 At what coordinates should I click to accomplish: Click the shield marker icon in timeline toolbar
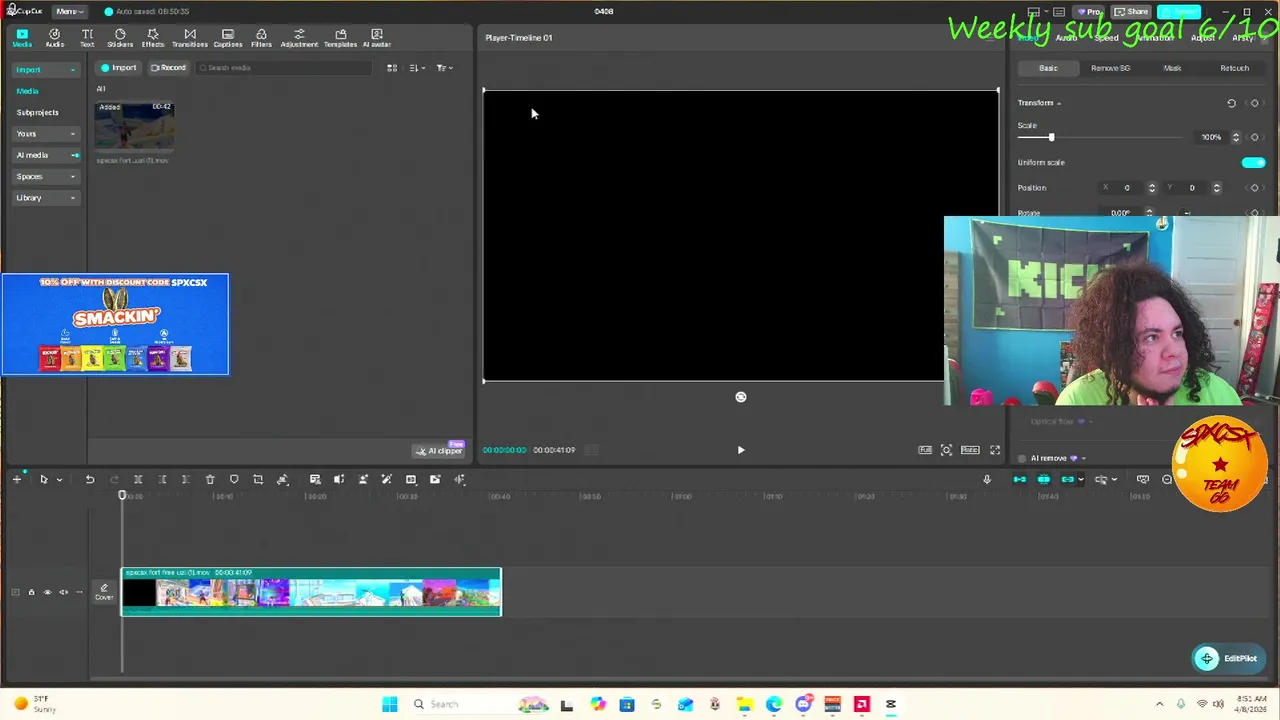(234, 480)
